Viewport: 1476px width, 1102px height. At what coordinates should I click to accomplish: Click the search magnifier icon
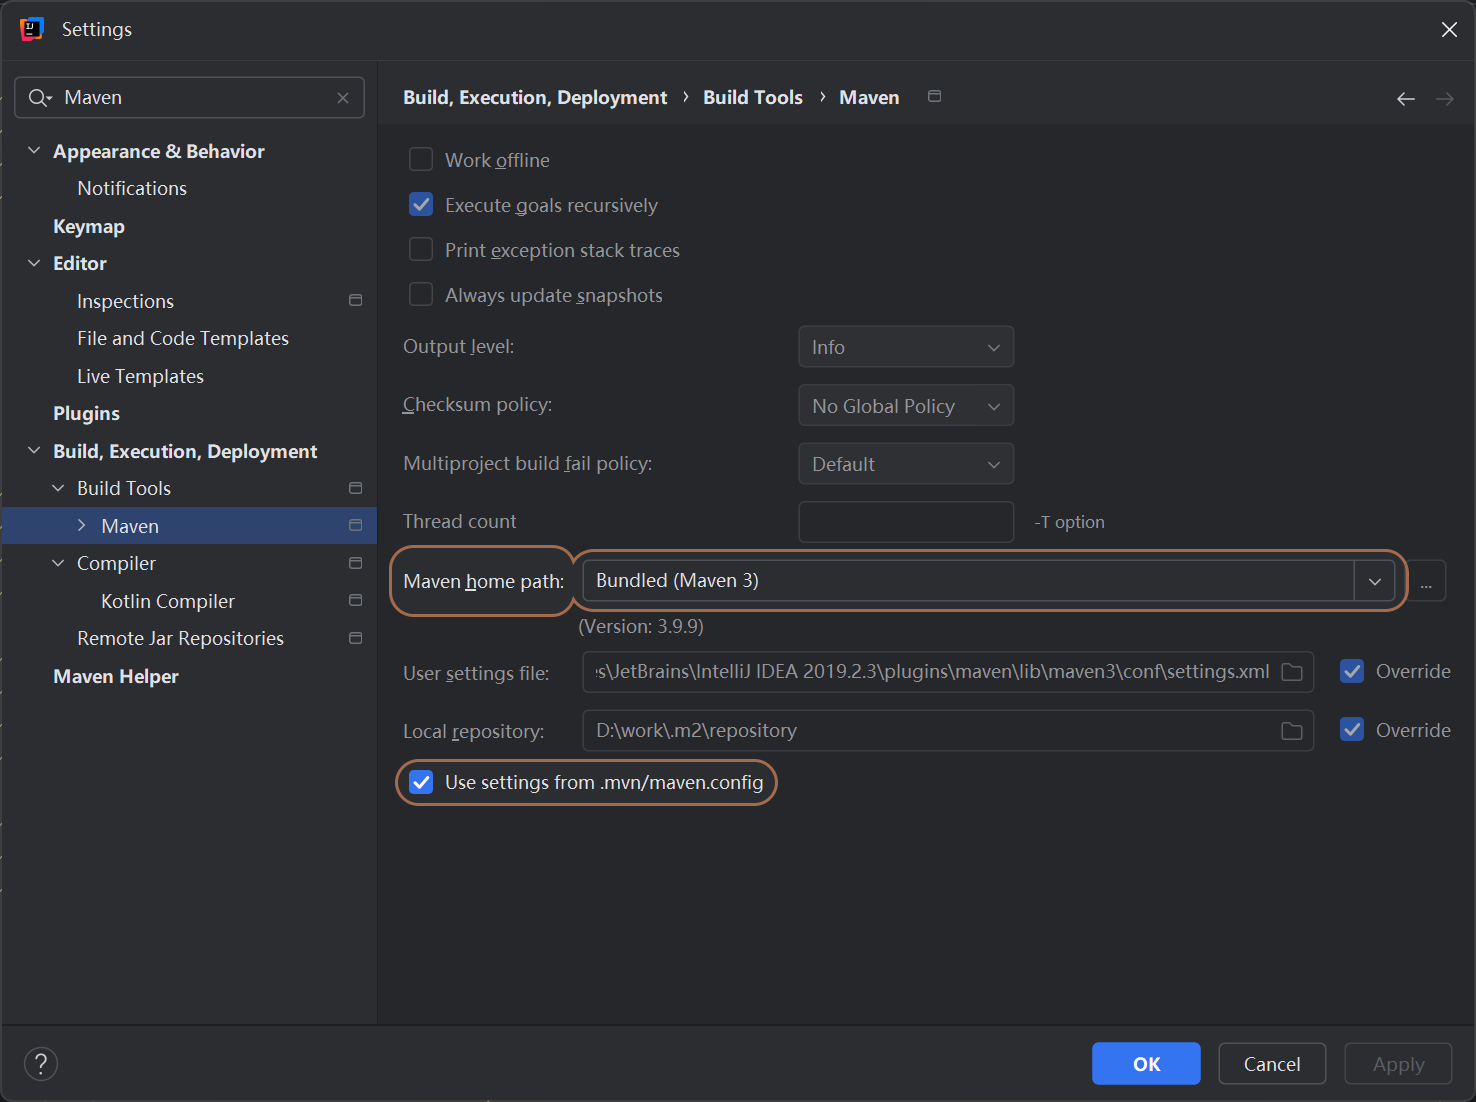40,98
